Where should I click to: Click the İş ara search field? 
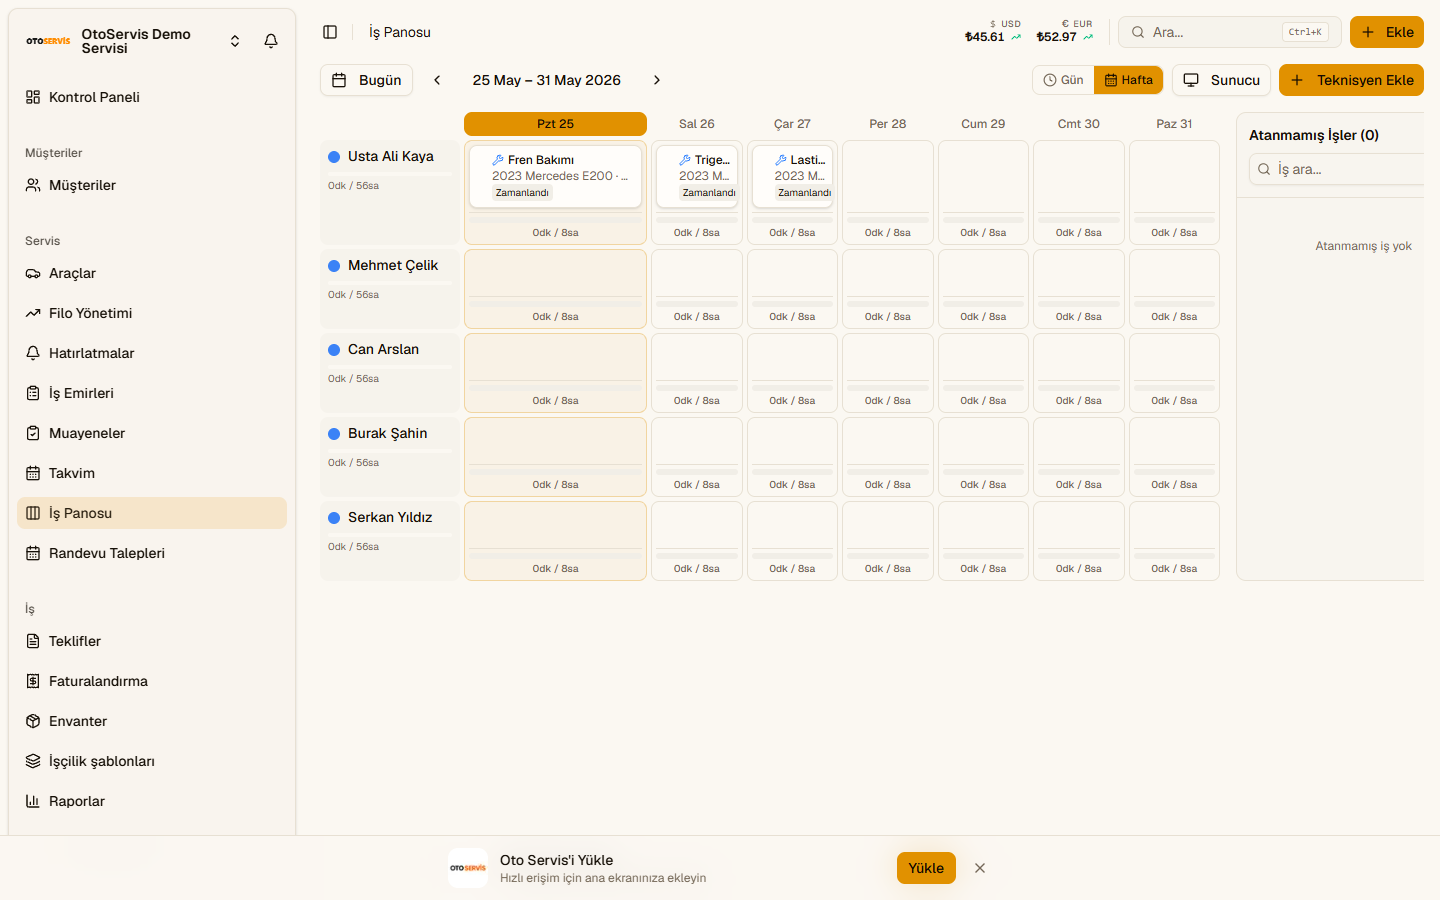1340,169
